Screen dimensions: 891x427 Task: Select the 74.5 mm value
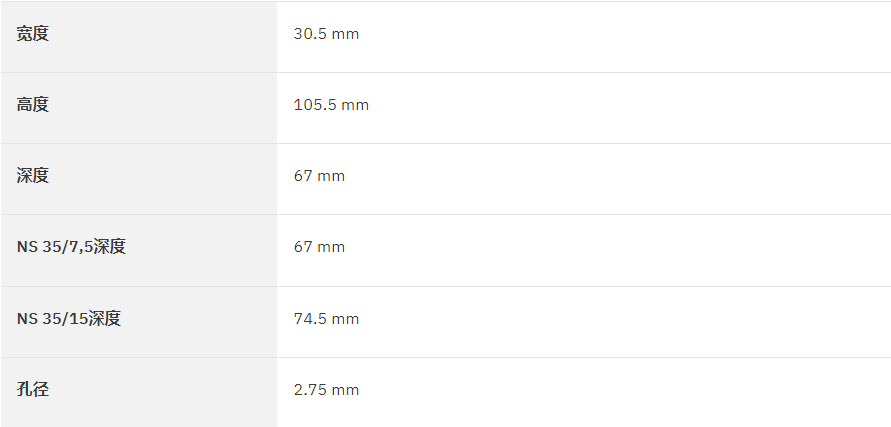(326, 318)
